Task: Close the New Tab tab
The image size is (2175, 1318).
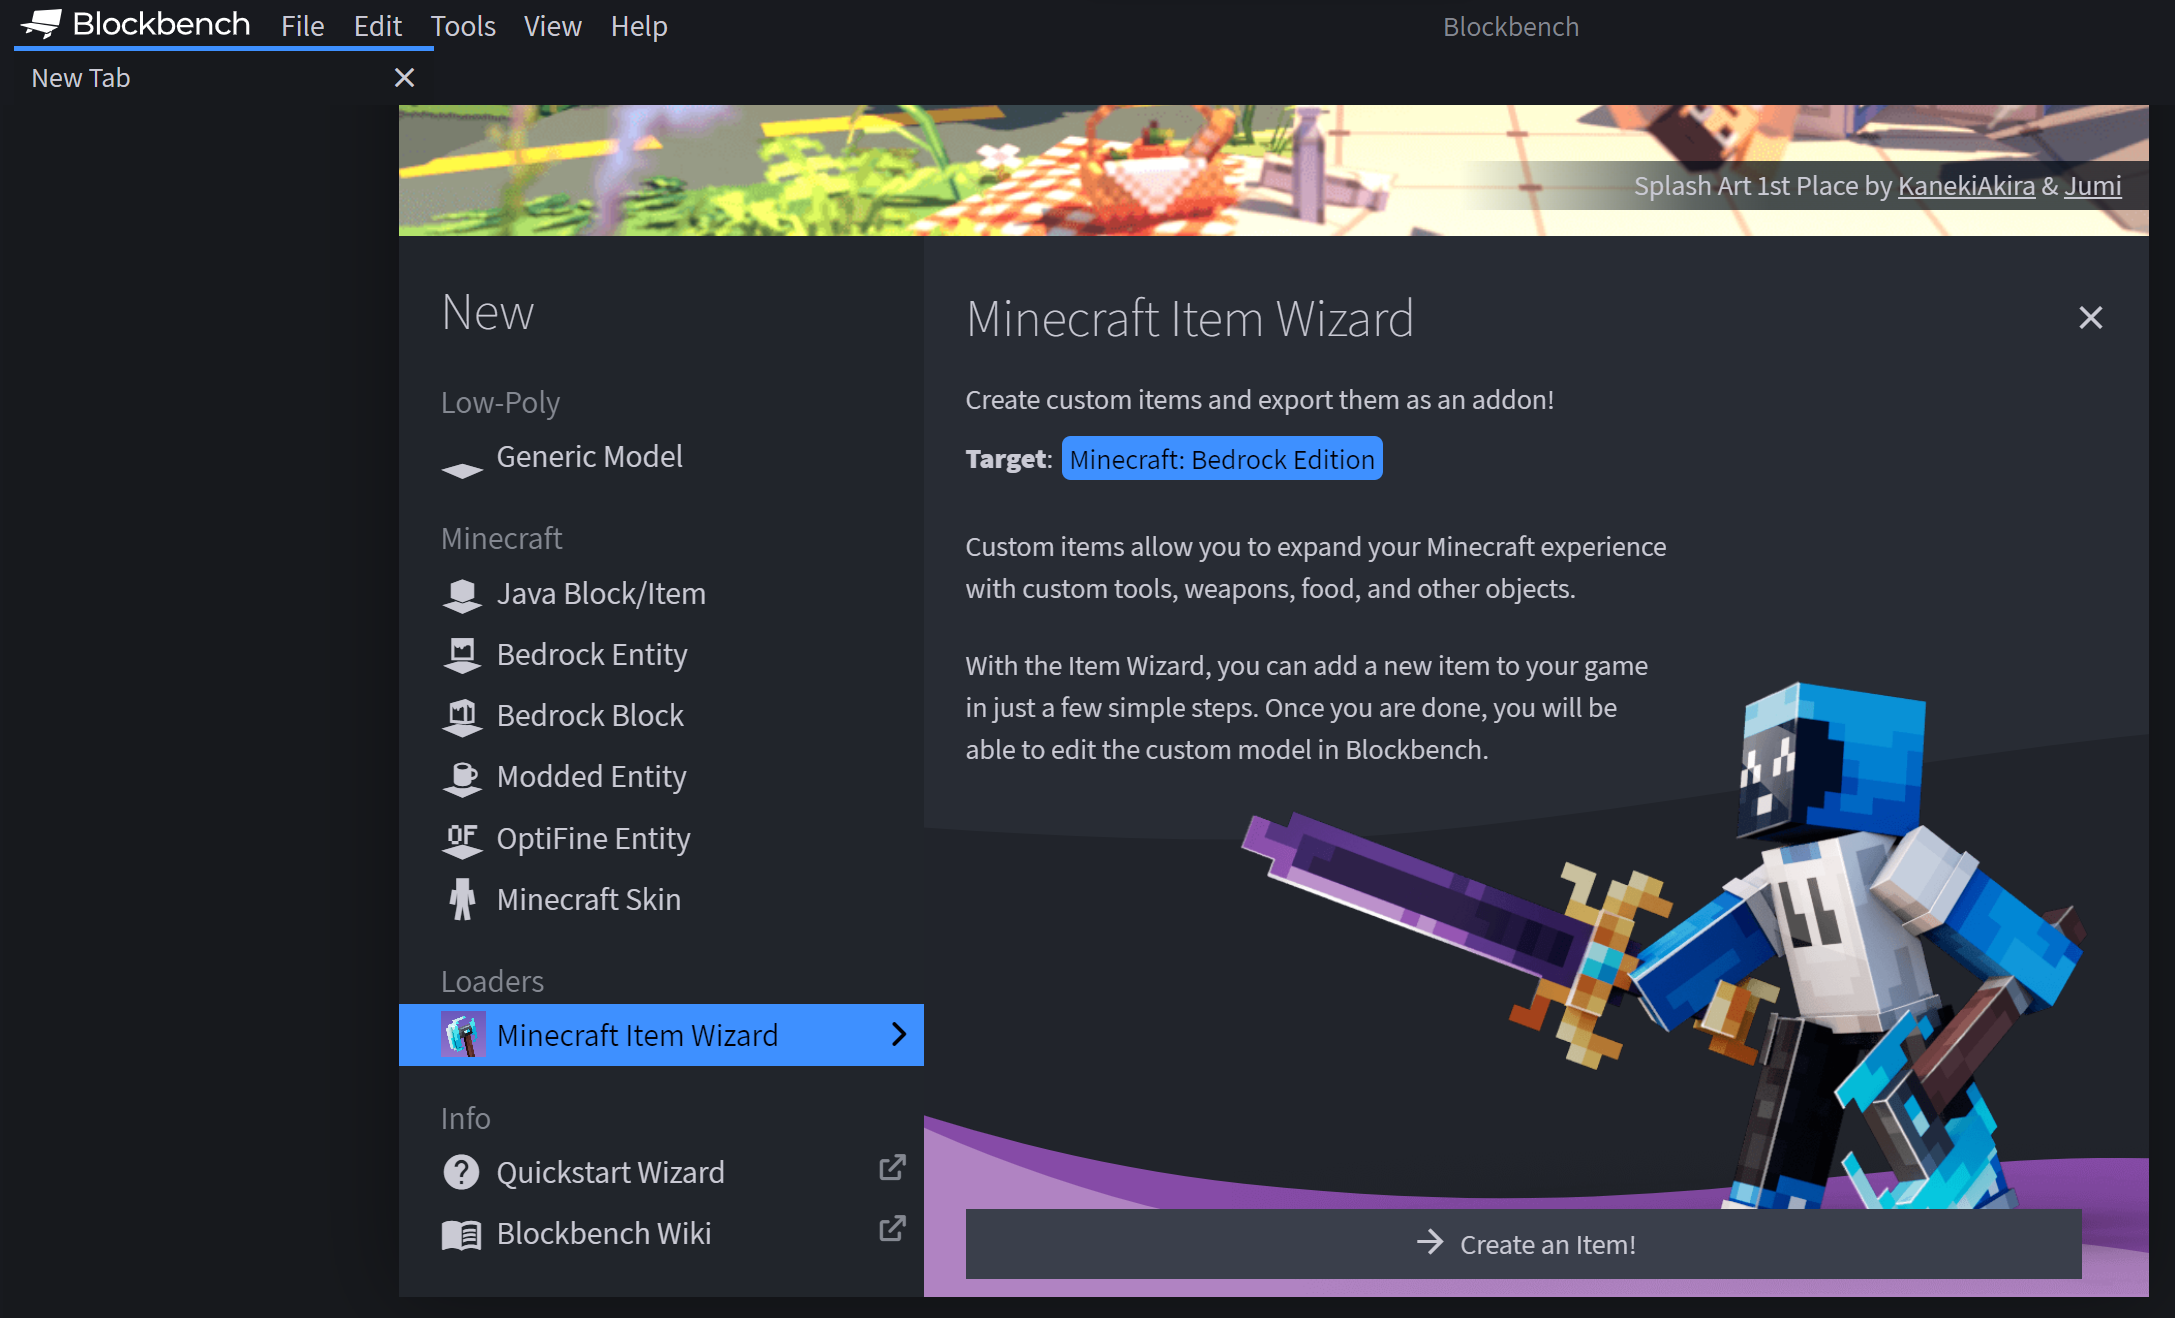Action: (404, 78)
